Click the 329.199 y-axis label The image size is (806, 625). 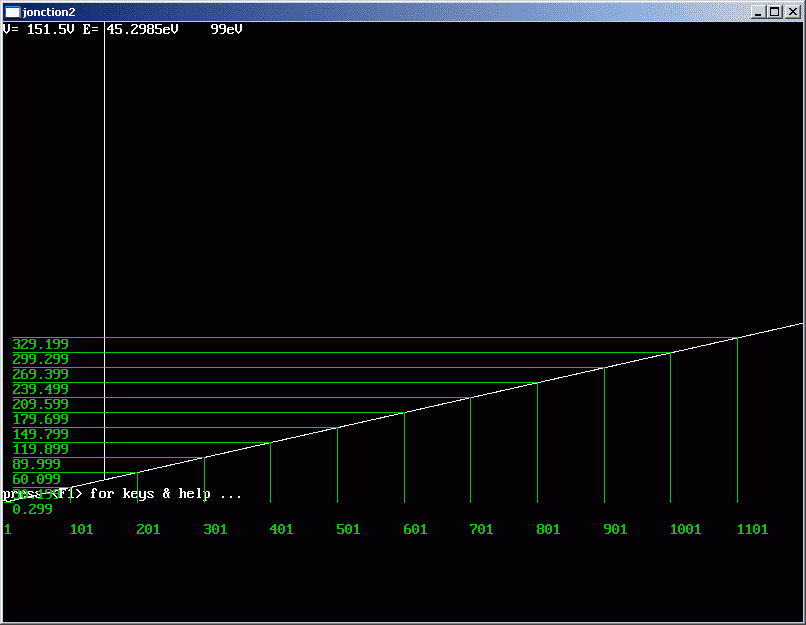(41, 344)
